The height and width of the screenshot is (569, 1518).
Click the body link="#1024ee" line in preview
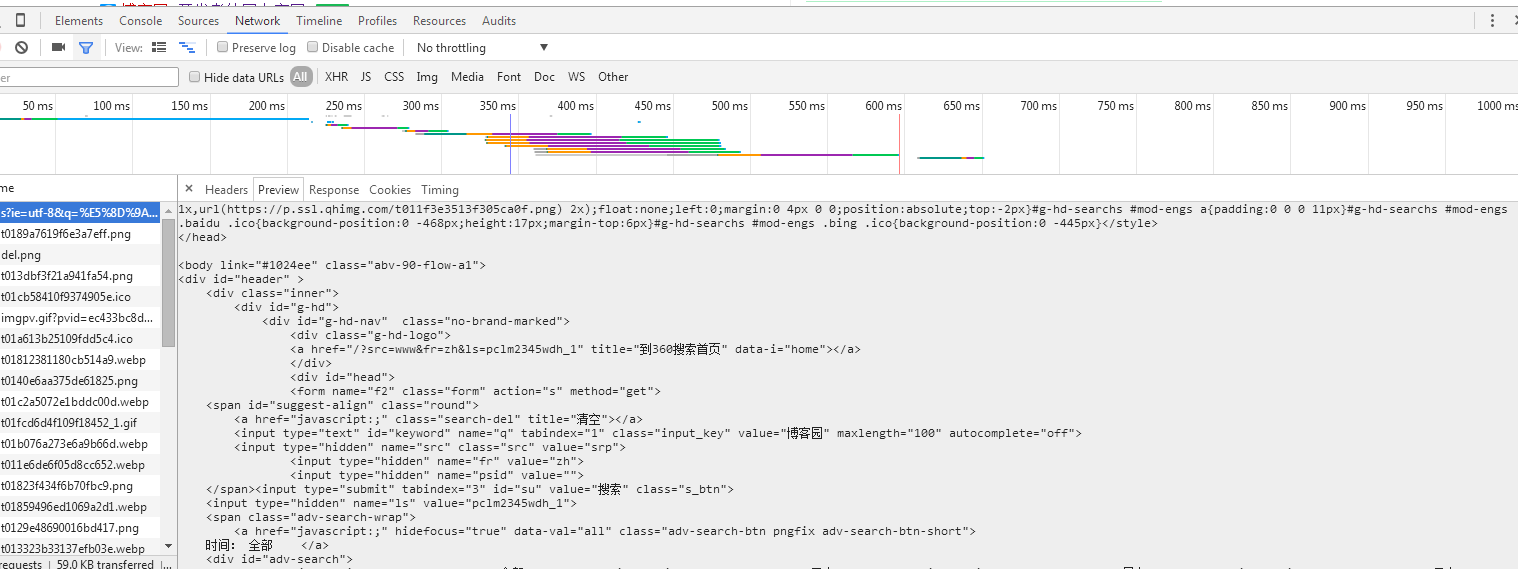tap(332, 265)
